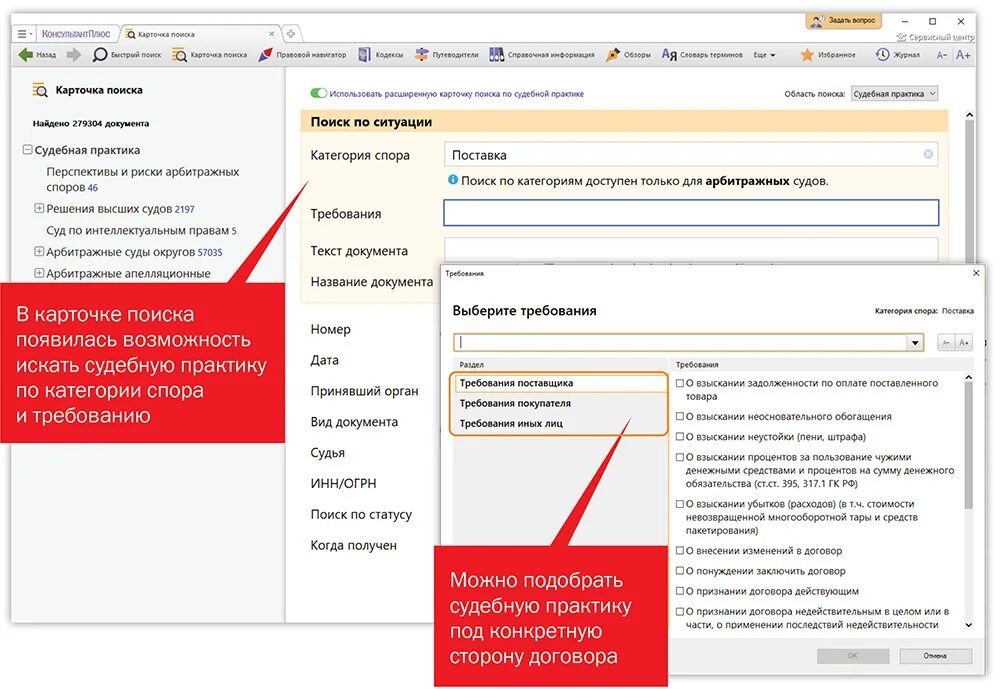The height and width of the screenshot is (689, 1000).
Task: Add a new tab with plus icon
Action: 290,34
